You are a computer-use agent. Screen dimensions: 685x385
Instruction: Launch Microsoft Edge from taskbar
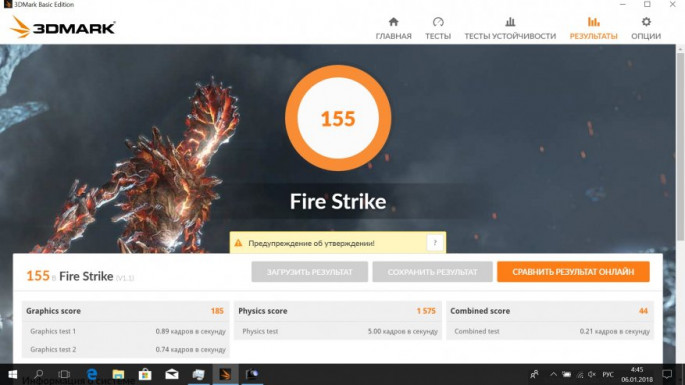tap(92, 375)
